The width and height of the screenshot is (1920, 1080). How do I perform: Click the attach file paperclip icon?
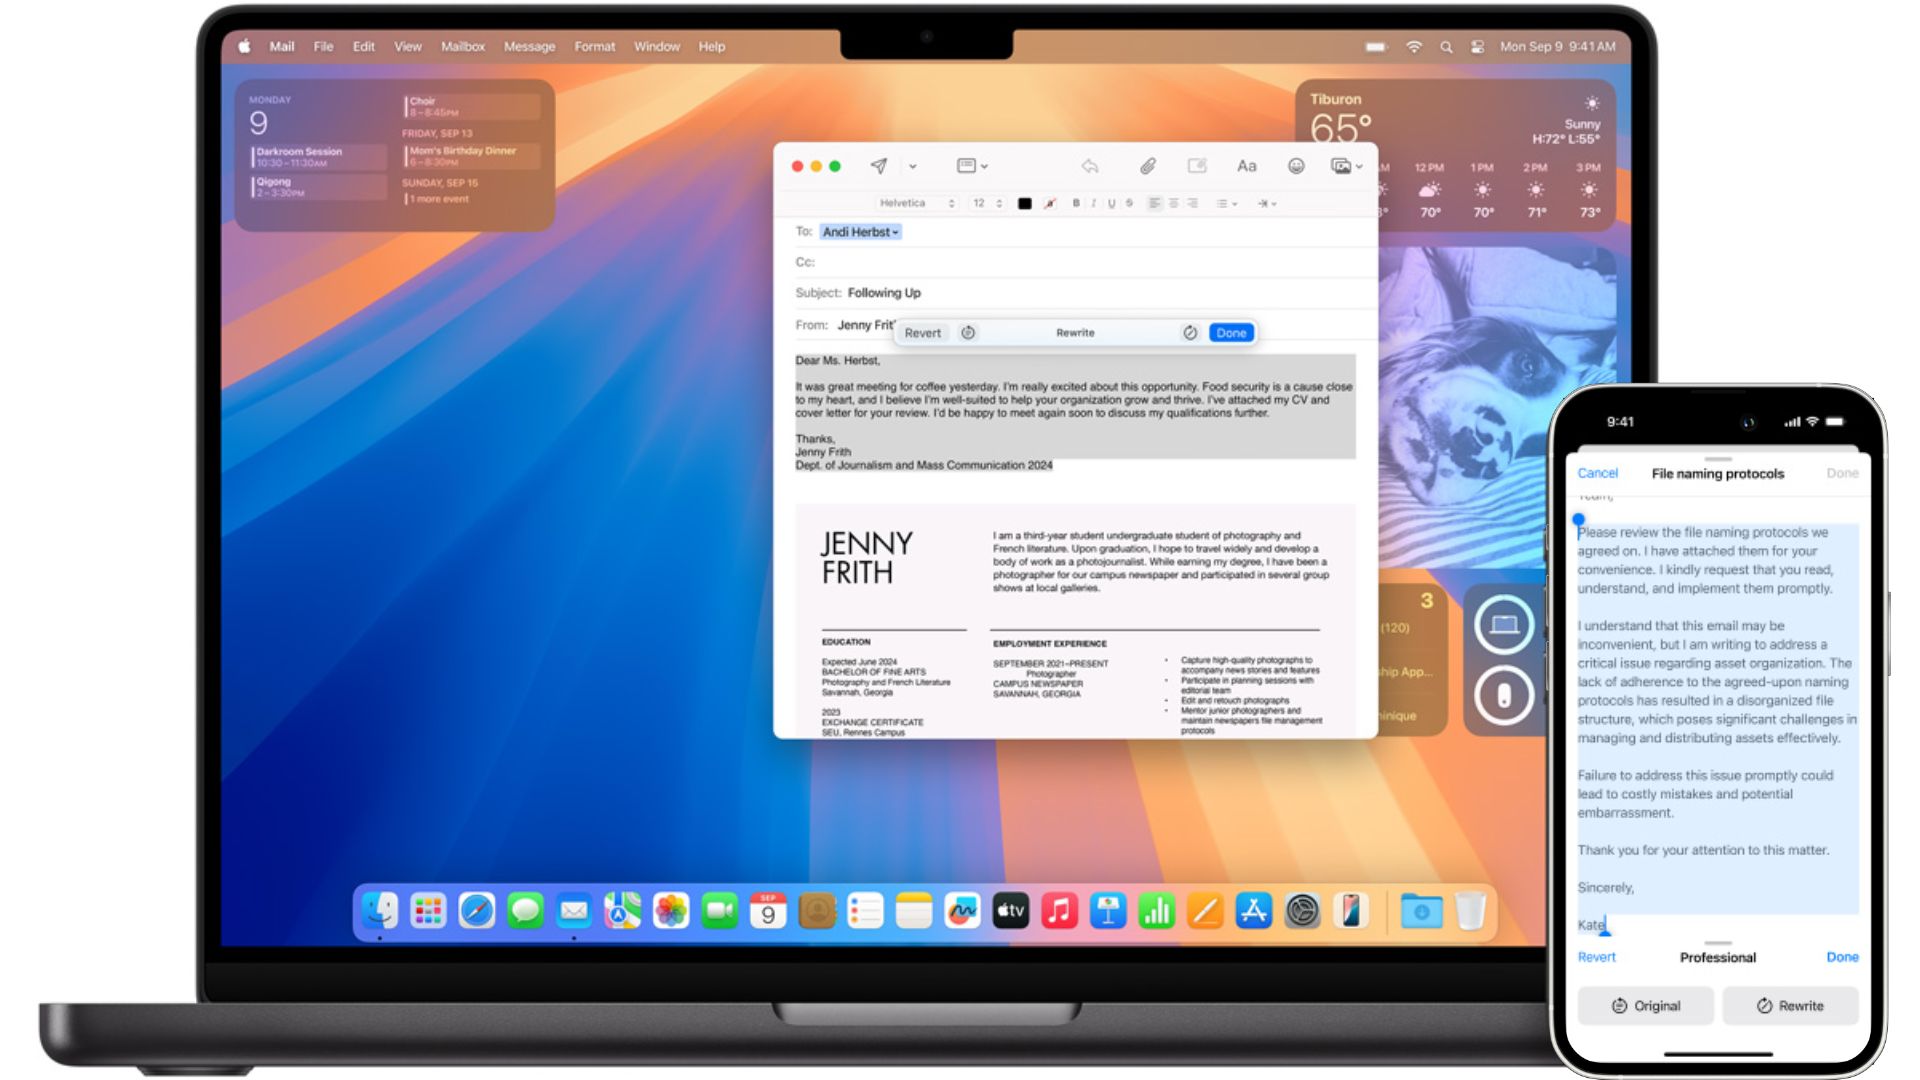(x=1145, y=166)
